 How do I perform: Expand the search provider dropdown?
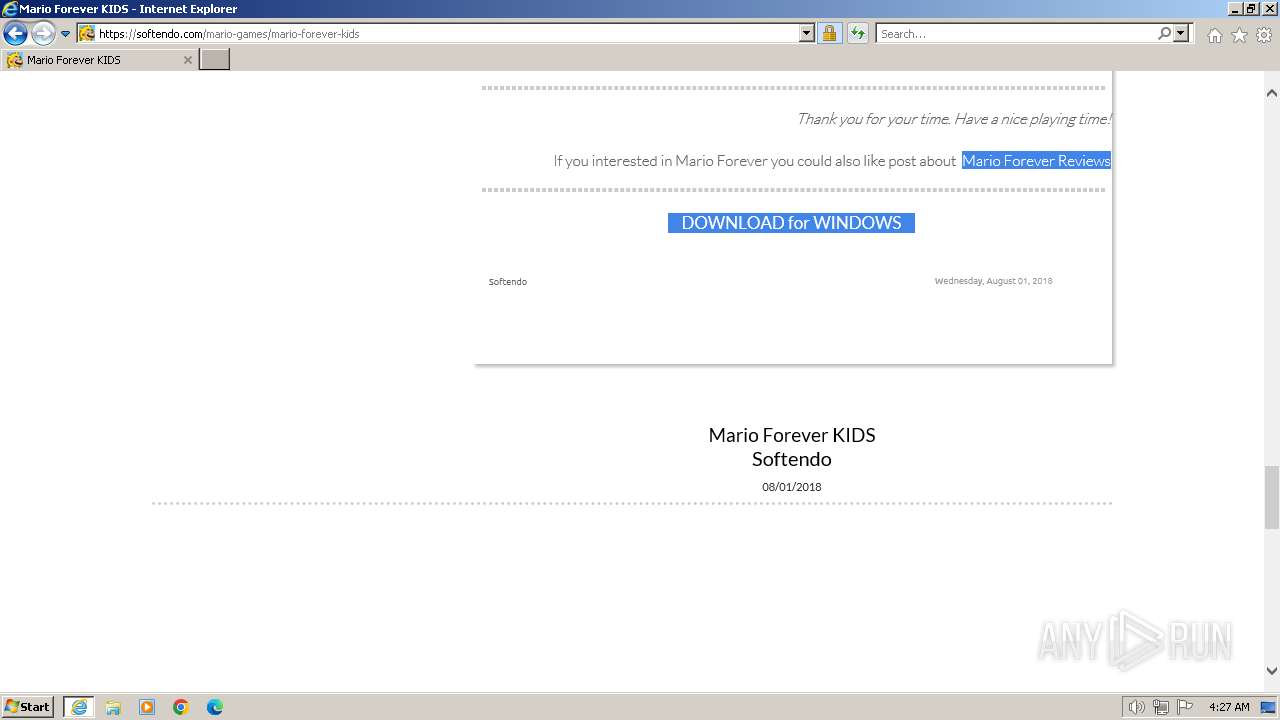(x=1181, y=33)
